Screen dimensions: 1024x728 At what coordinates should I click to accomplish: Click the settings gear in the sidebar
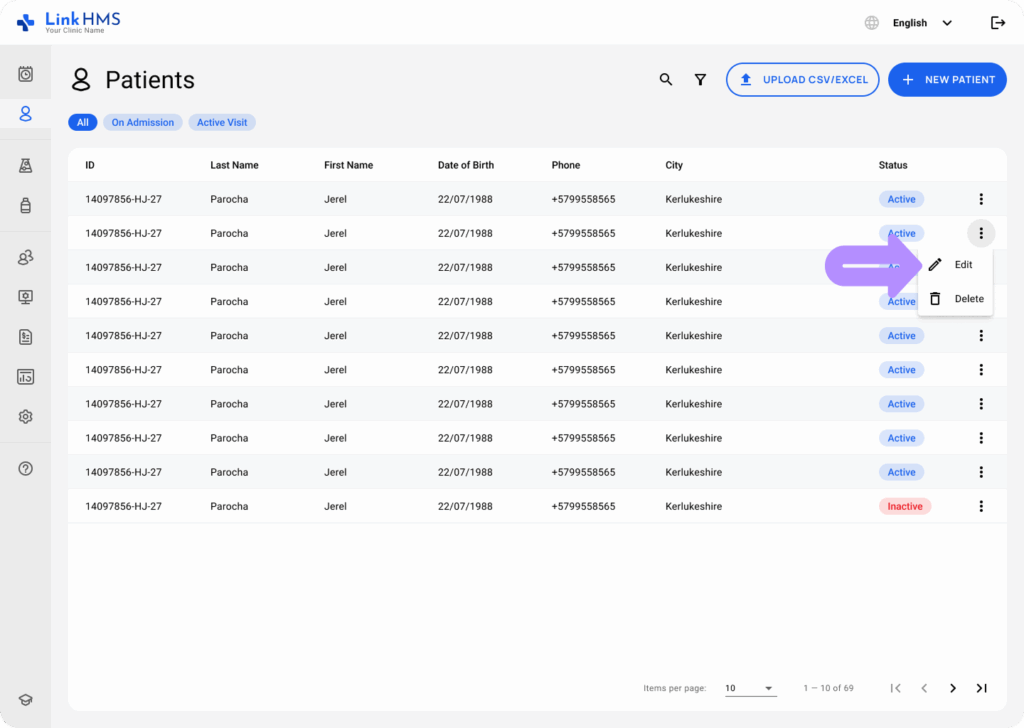click(x=26, y=416)
